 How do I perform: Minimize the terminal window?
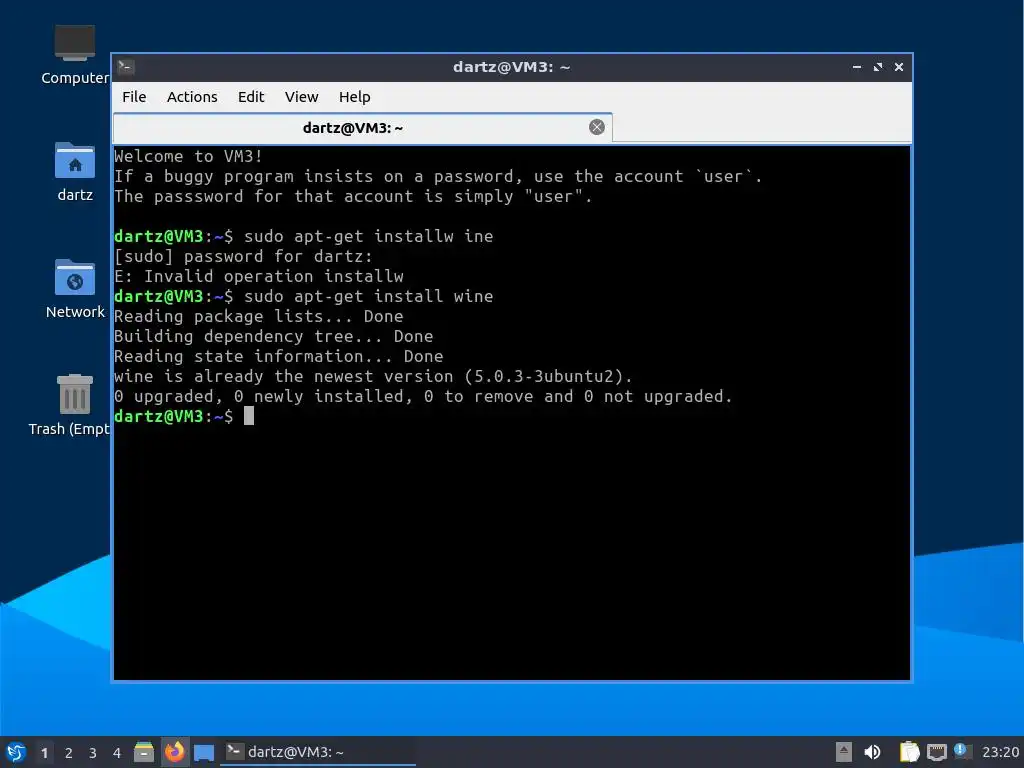856,67
